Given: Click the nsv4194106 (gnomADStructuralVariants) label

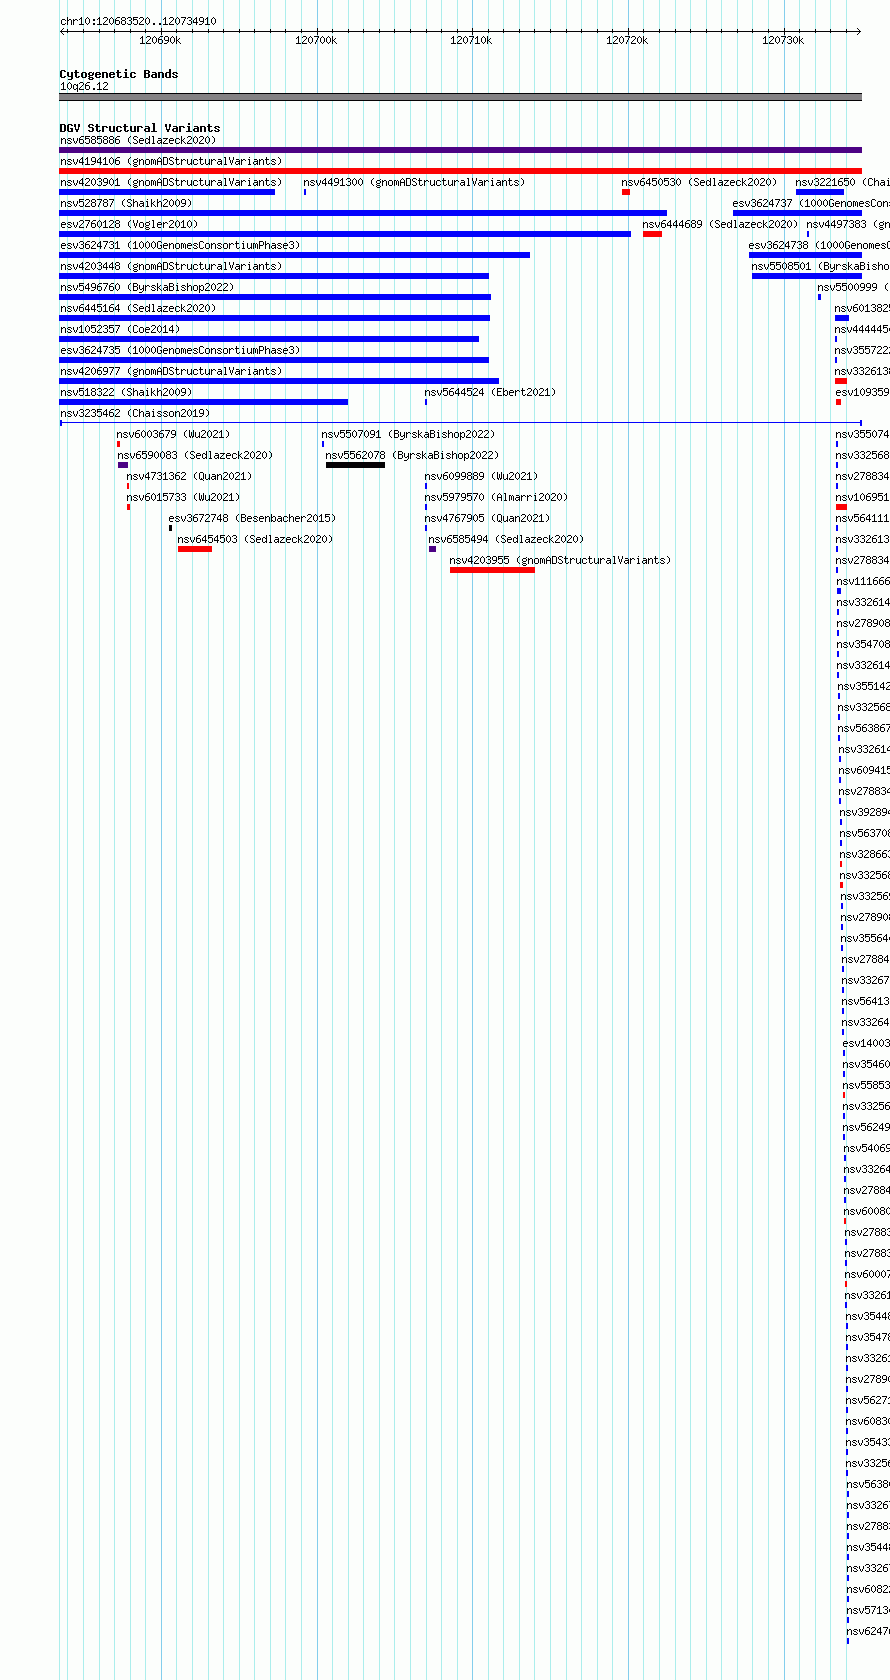Looking at the screenshot, I should [171, 161].
